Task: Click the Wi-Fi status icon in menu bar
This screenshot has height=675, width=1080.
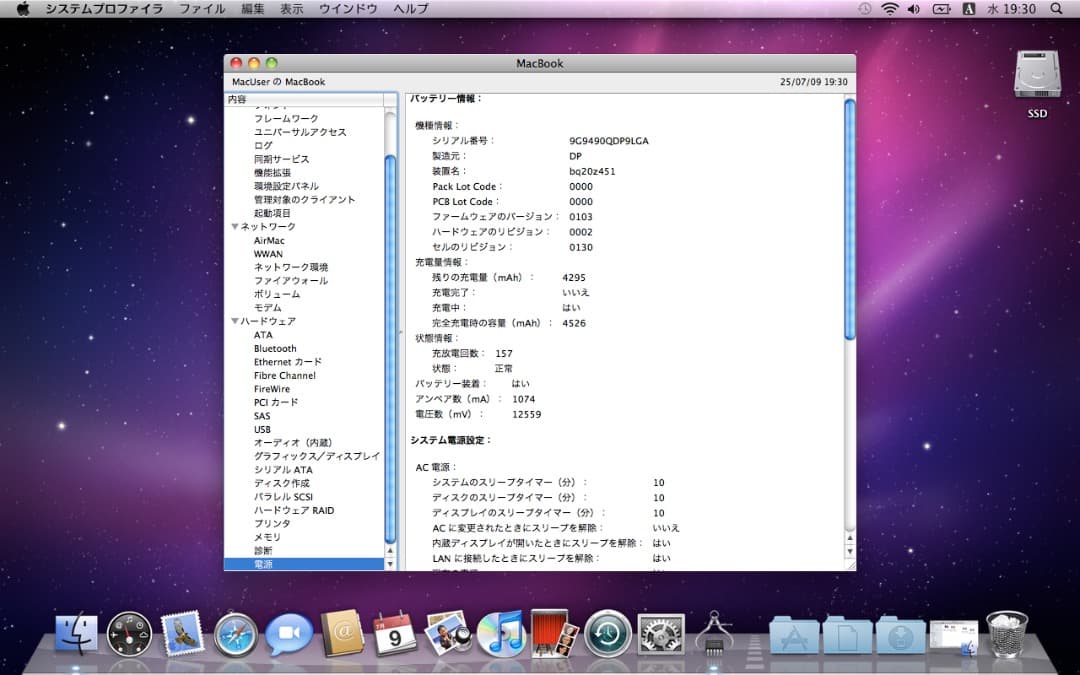Action: (x=888, y=9)
